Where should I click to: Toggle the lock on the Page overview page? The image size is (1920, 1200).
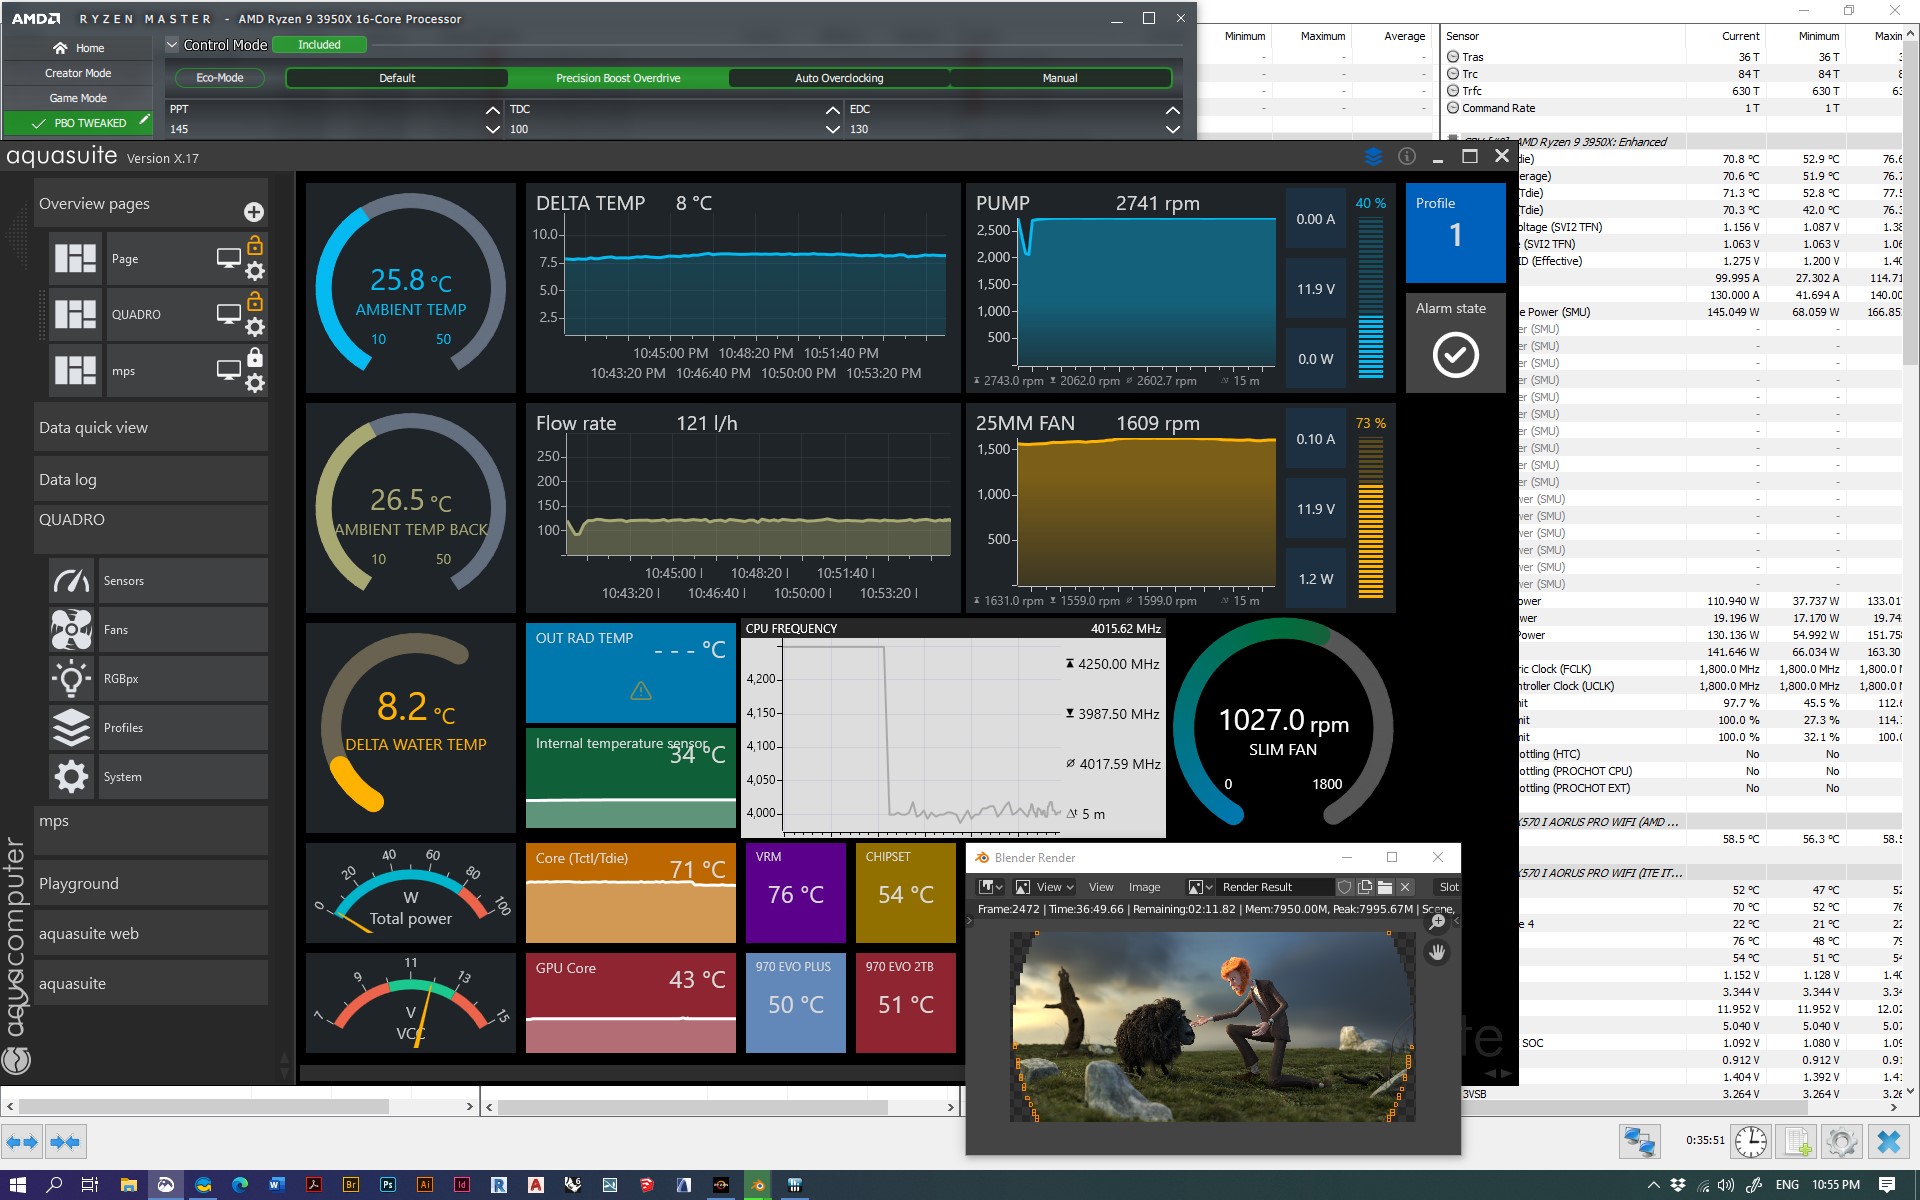coord(255,245)
